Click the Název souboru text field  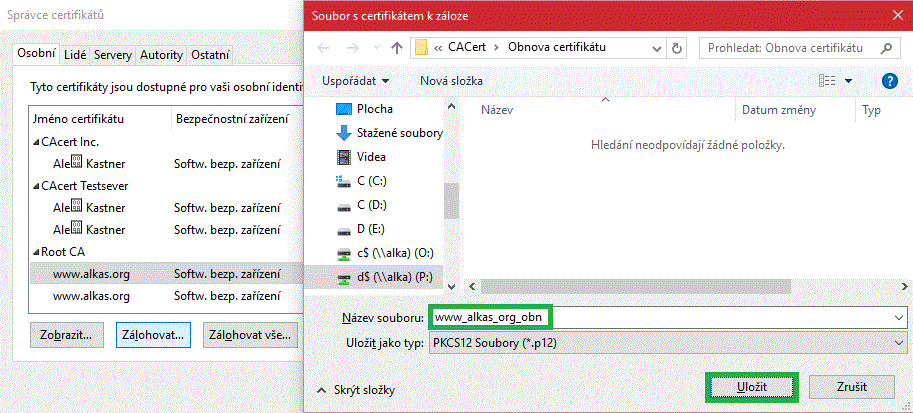660,316
